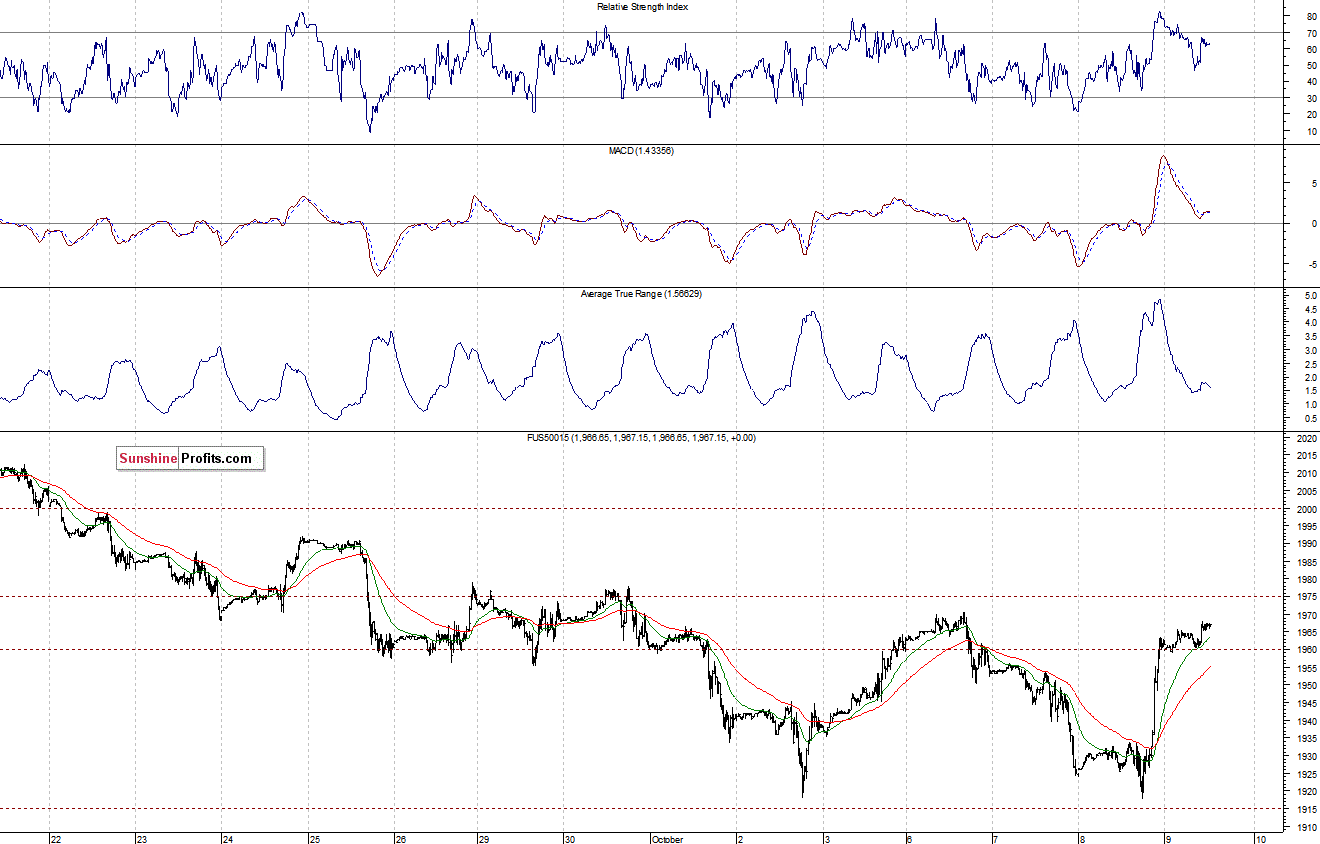Click the 2000 price on the price scale
Screen dimensions: 1320x844
click(1307, 509)
